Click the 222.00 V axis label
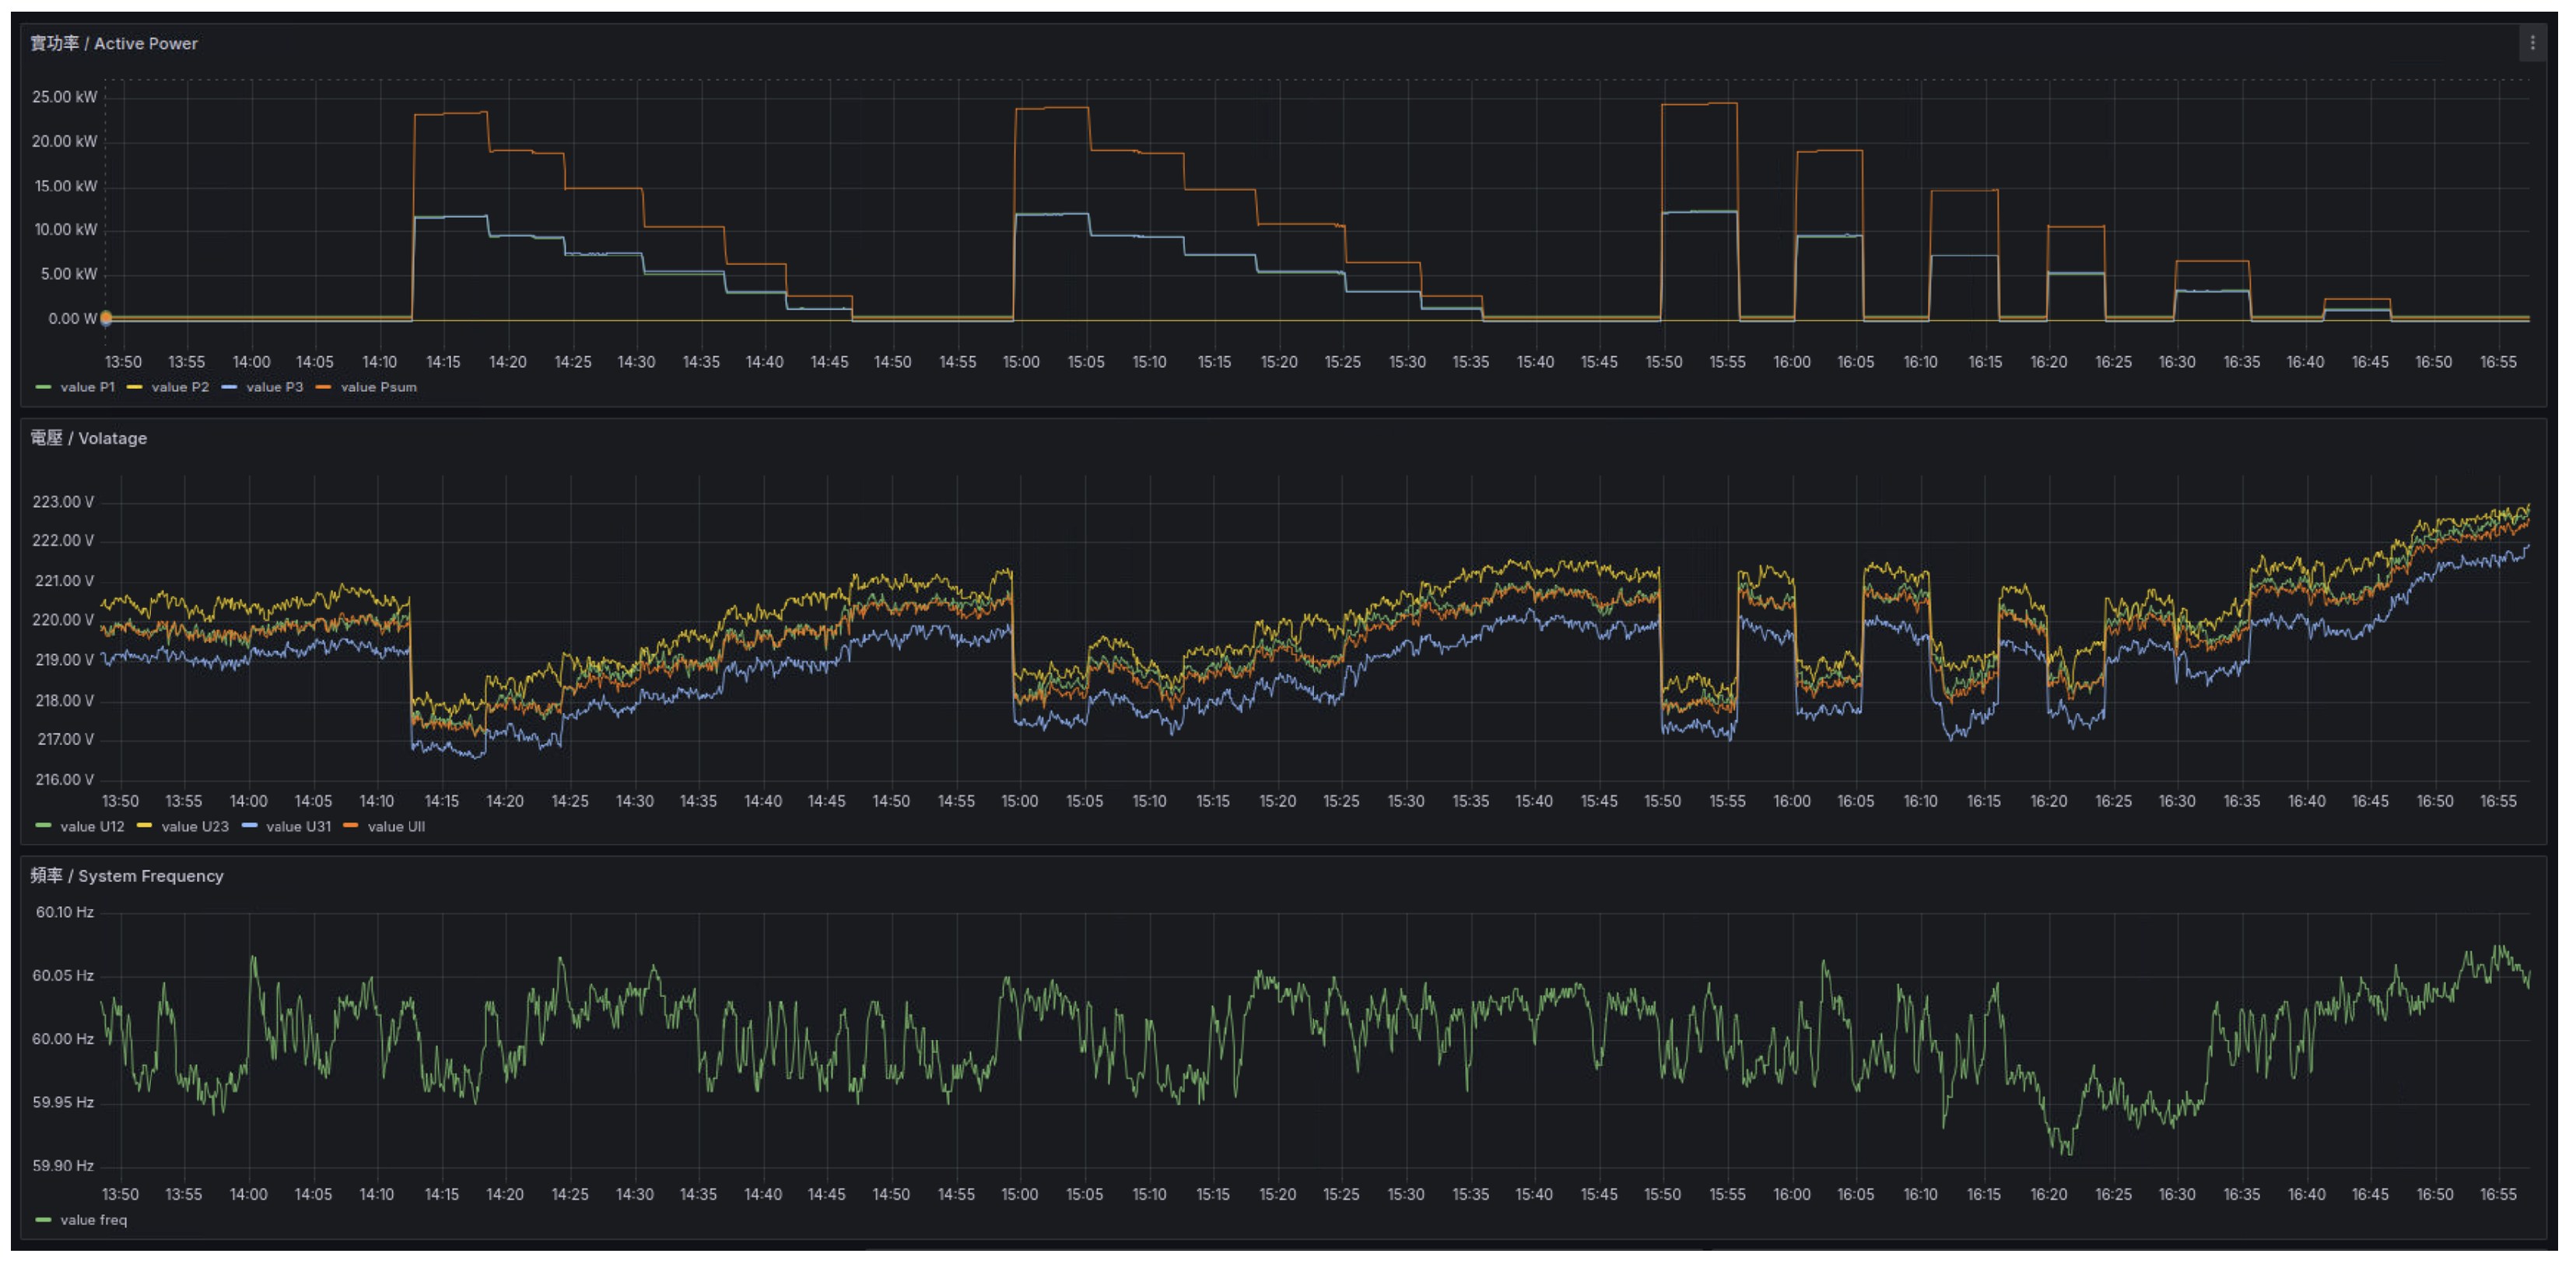 [63, 541]
